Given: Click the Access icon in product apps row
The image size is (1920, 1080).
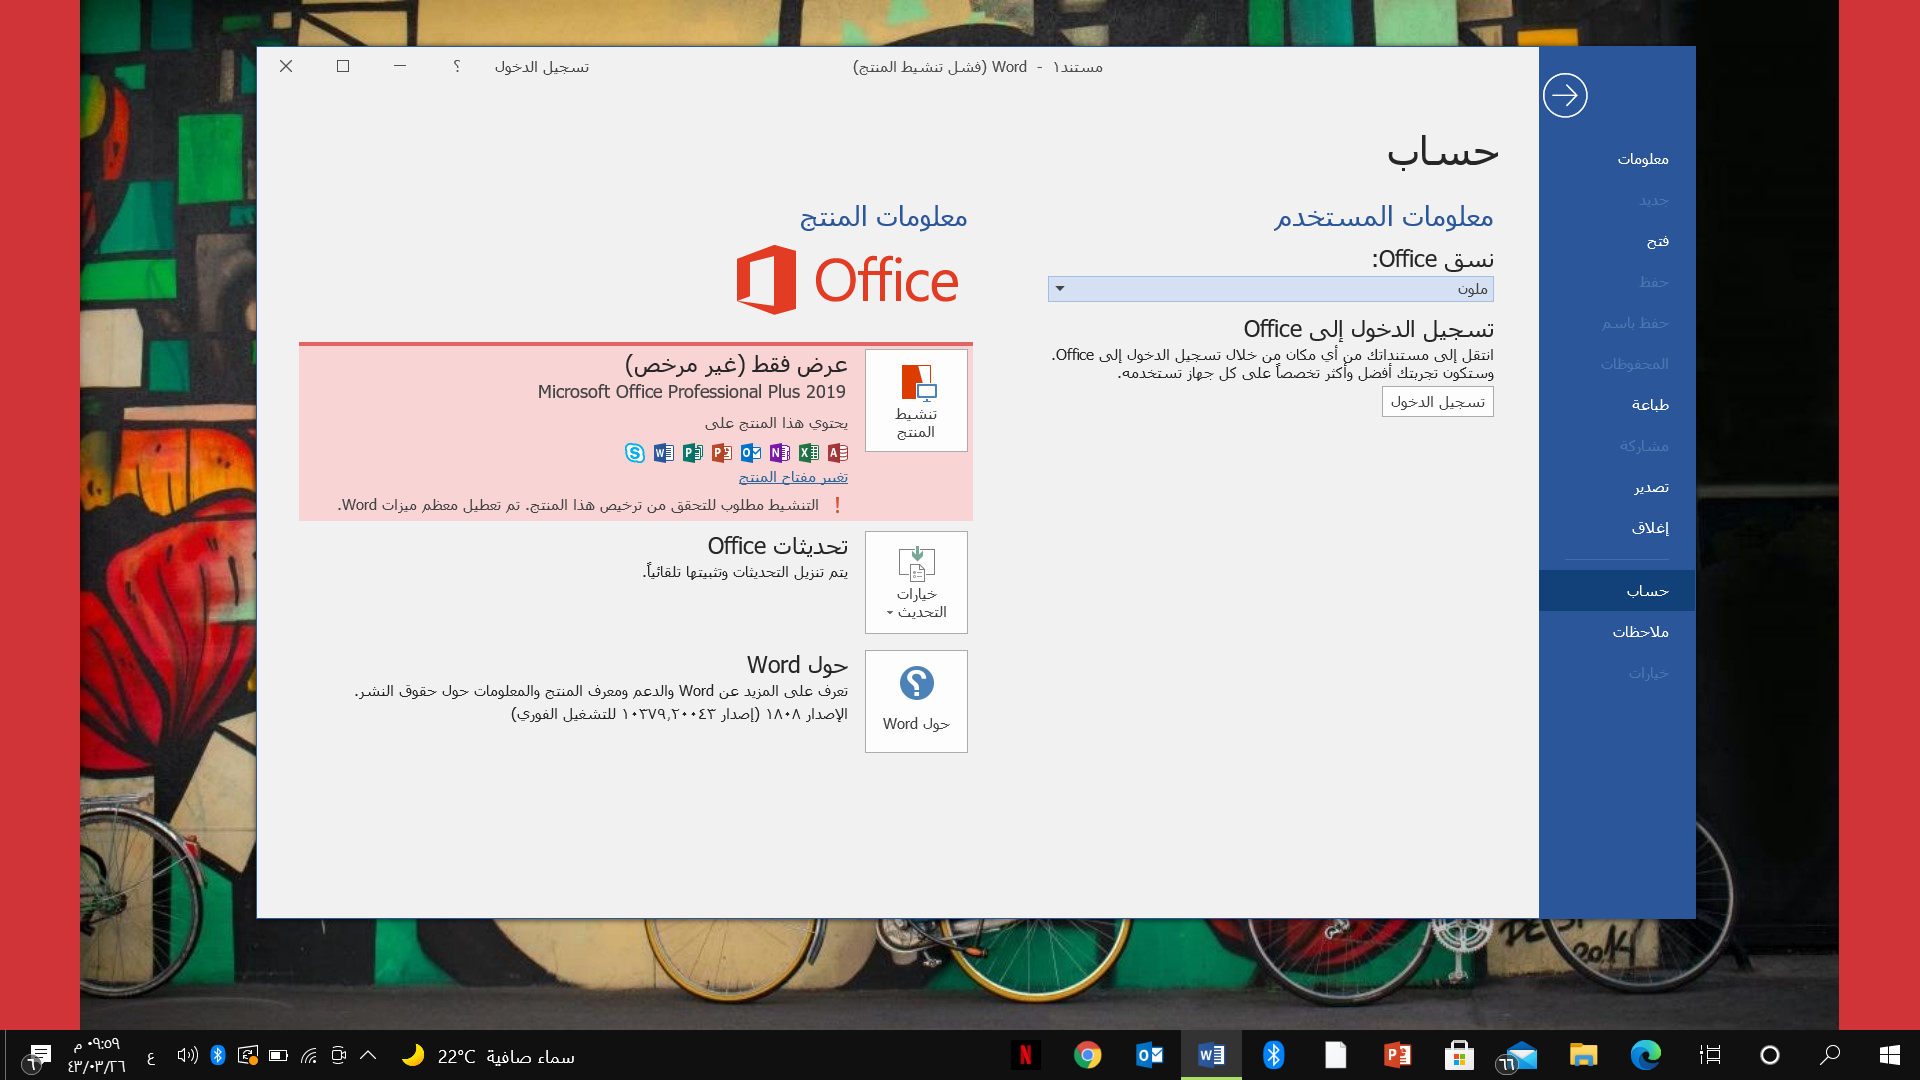Looking at the screenshot, I should (x=838, y=453).
